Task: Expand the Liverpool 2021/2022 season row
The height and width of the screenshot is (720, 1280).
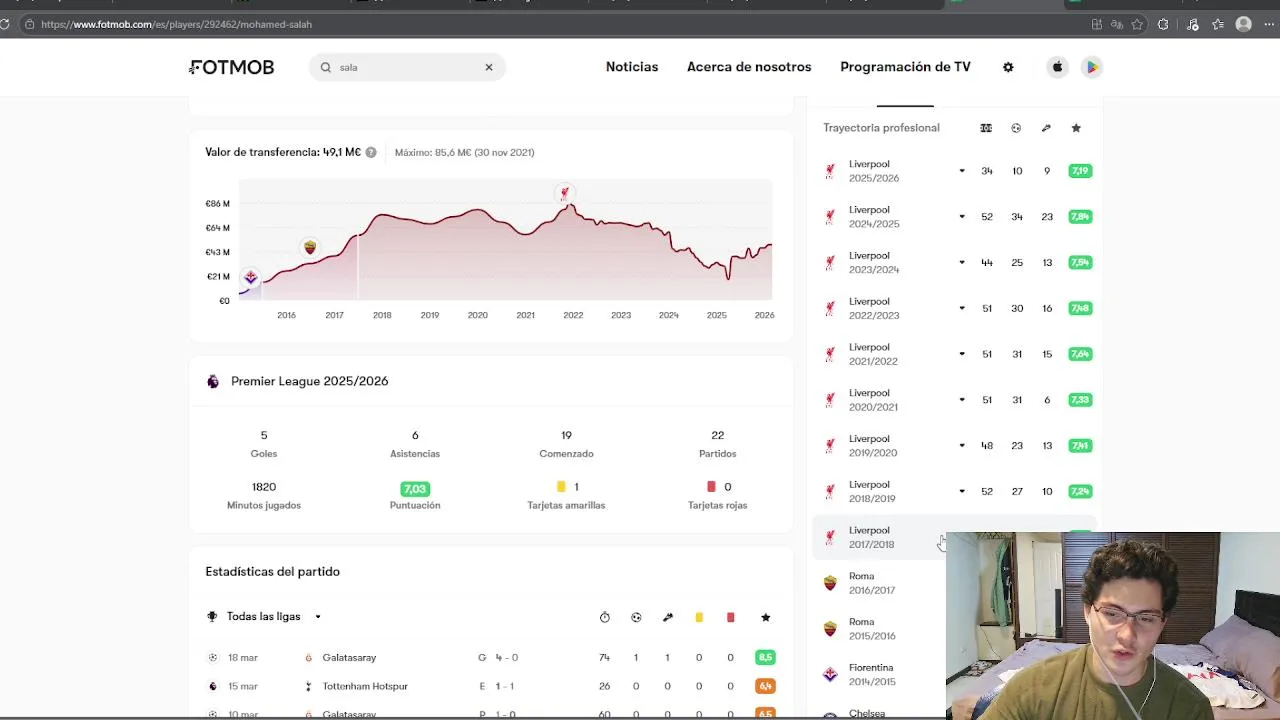Action: (x=962, y=354)
